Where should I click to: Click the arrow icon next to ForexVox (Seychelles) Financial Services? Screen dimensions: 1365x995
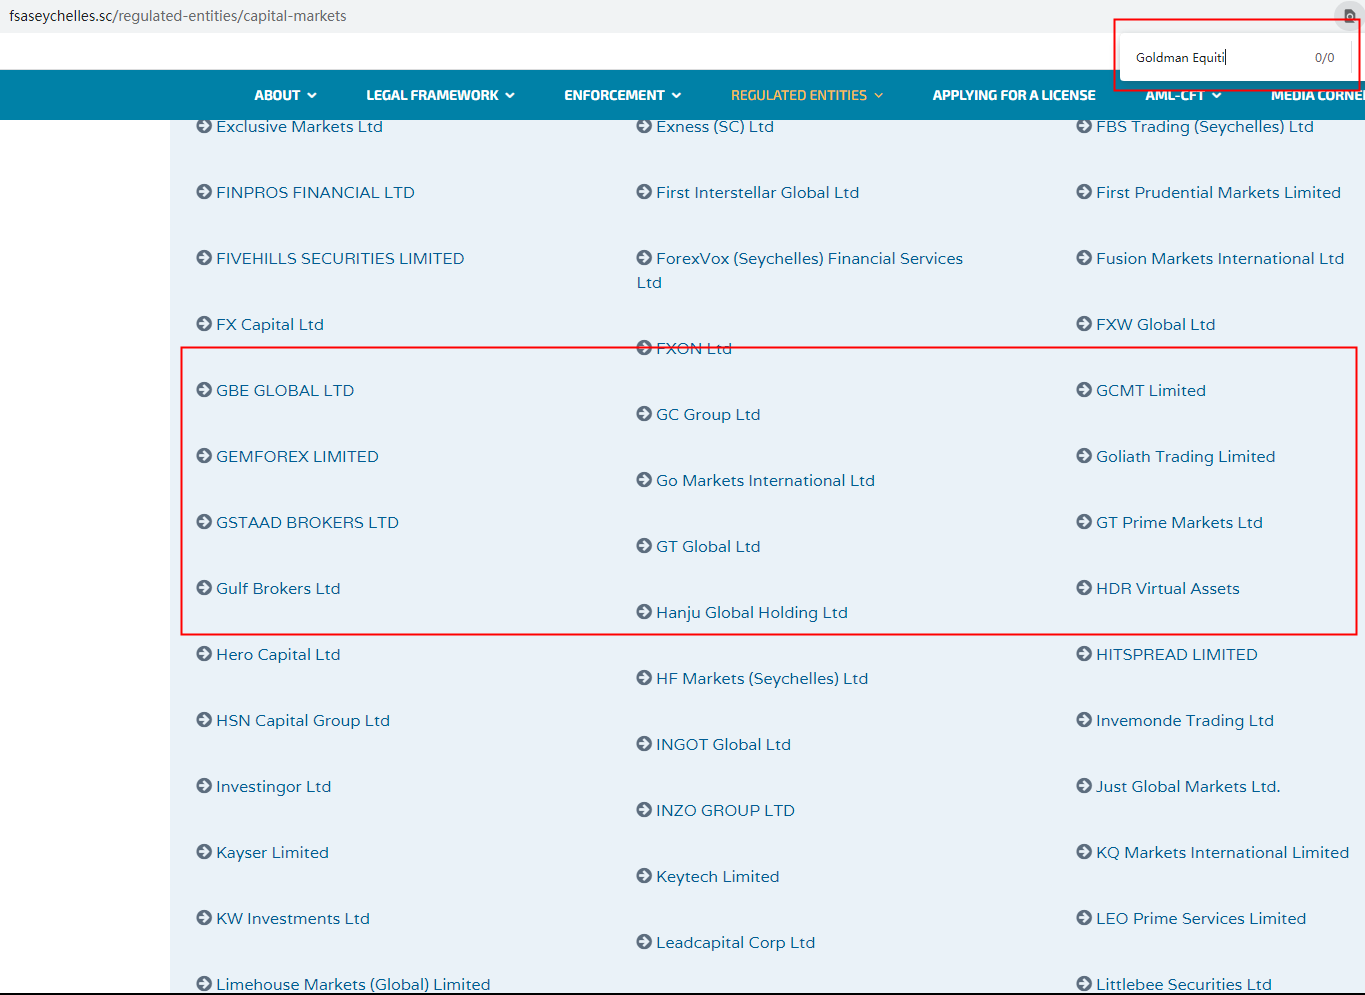[644, 258]
